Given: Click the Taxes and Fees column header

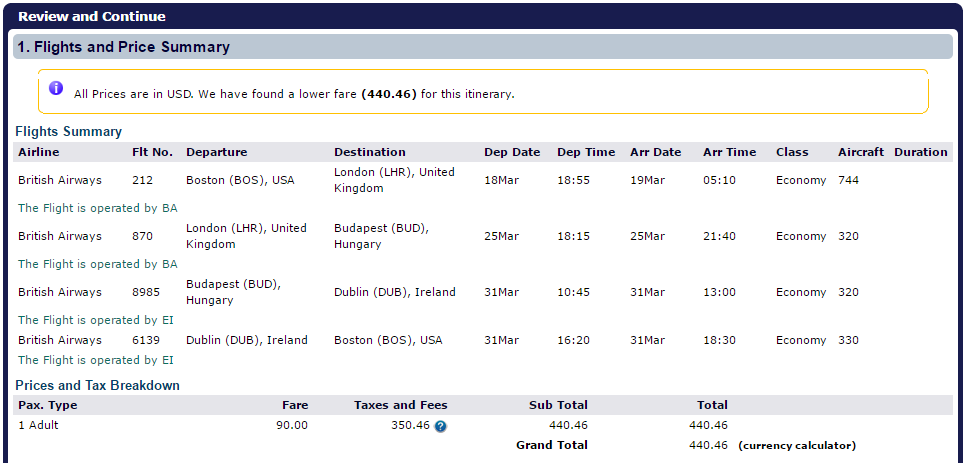Looking at the screenshot, I should [401, 405].
